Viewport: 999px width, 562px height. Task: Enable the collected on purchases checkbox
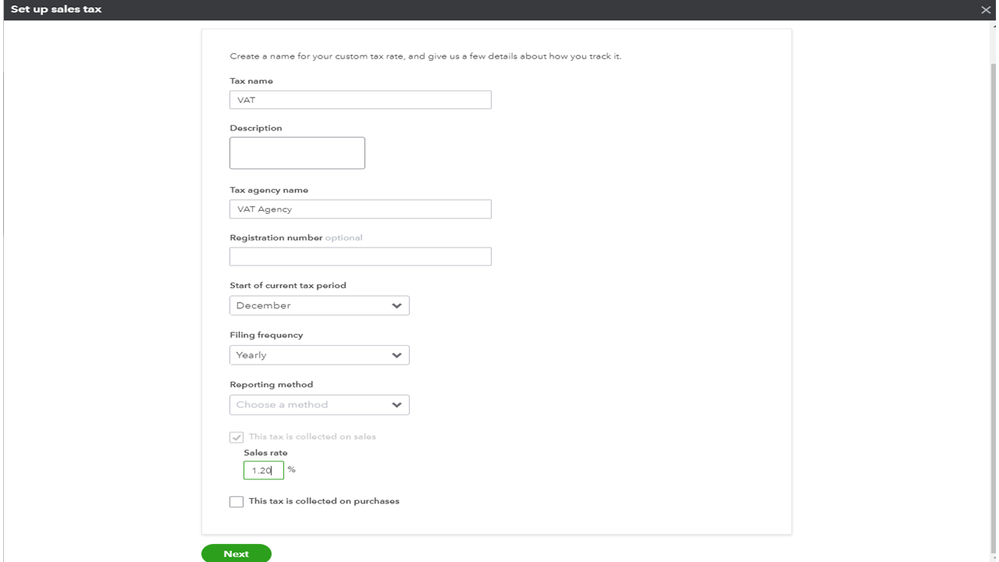237,502
